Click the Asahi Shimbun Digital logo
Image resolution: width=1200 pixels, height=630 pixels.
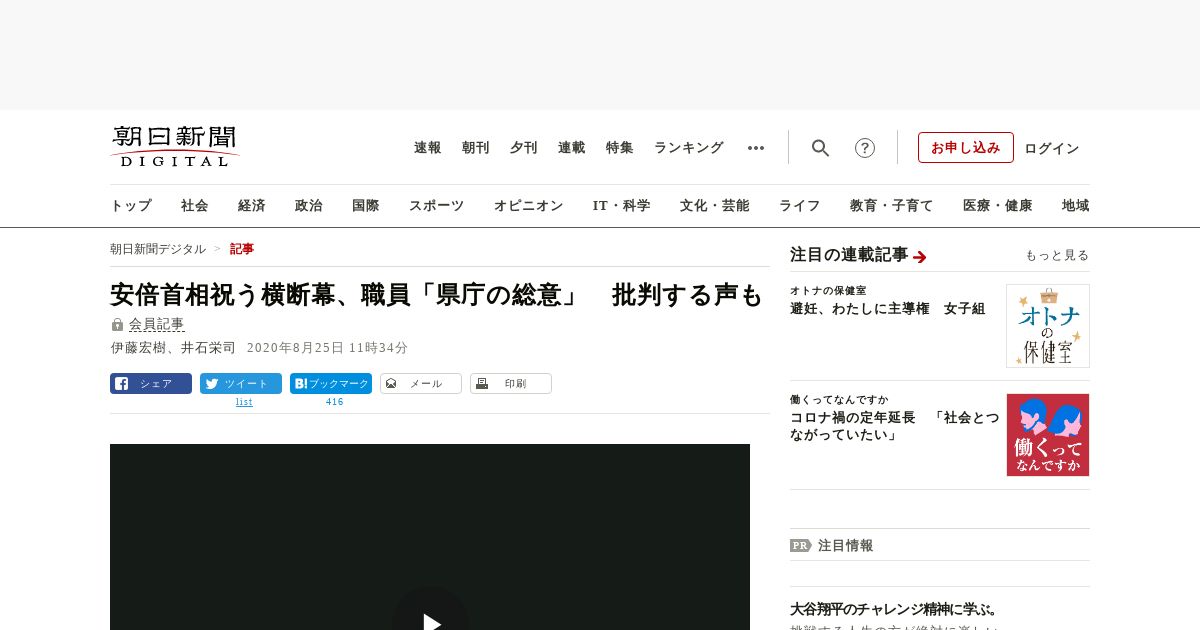click(175, 146)
